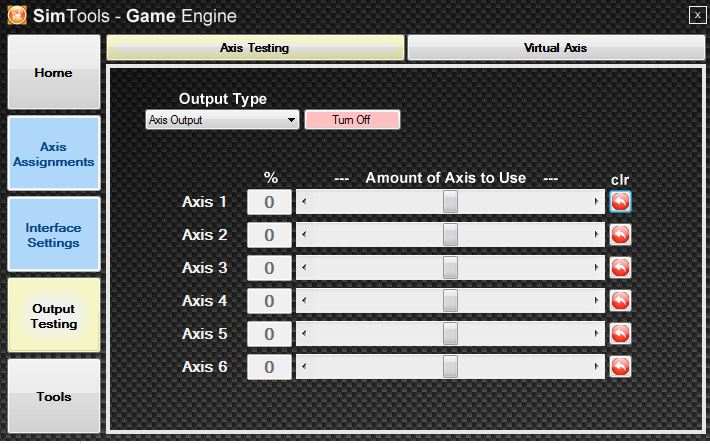Switch to the Virtual Axis tab
Screen dimensions: 710x444
(556, 48)
